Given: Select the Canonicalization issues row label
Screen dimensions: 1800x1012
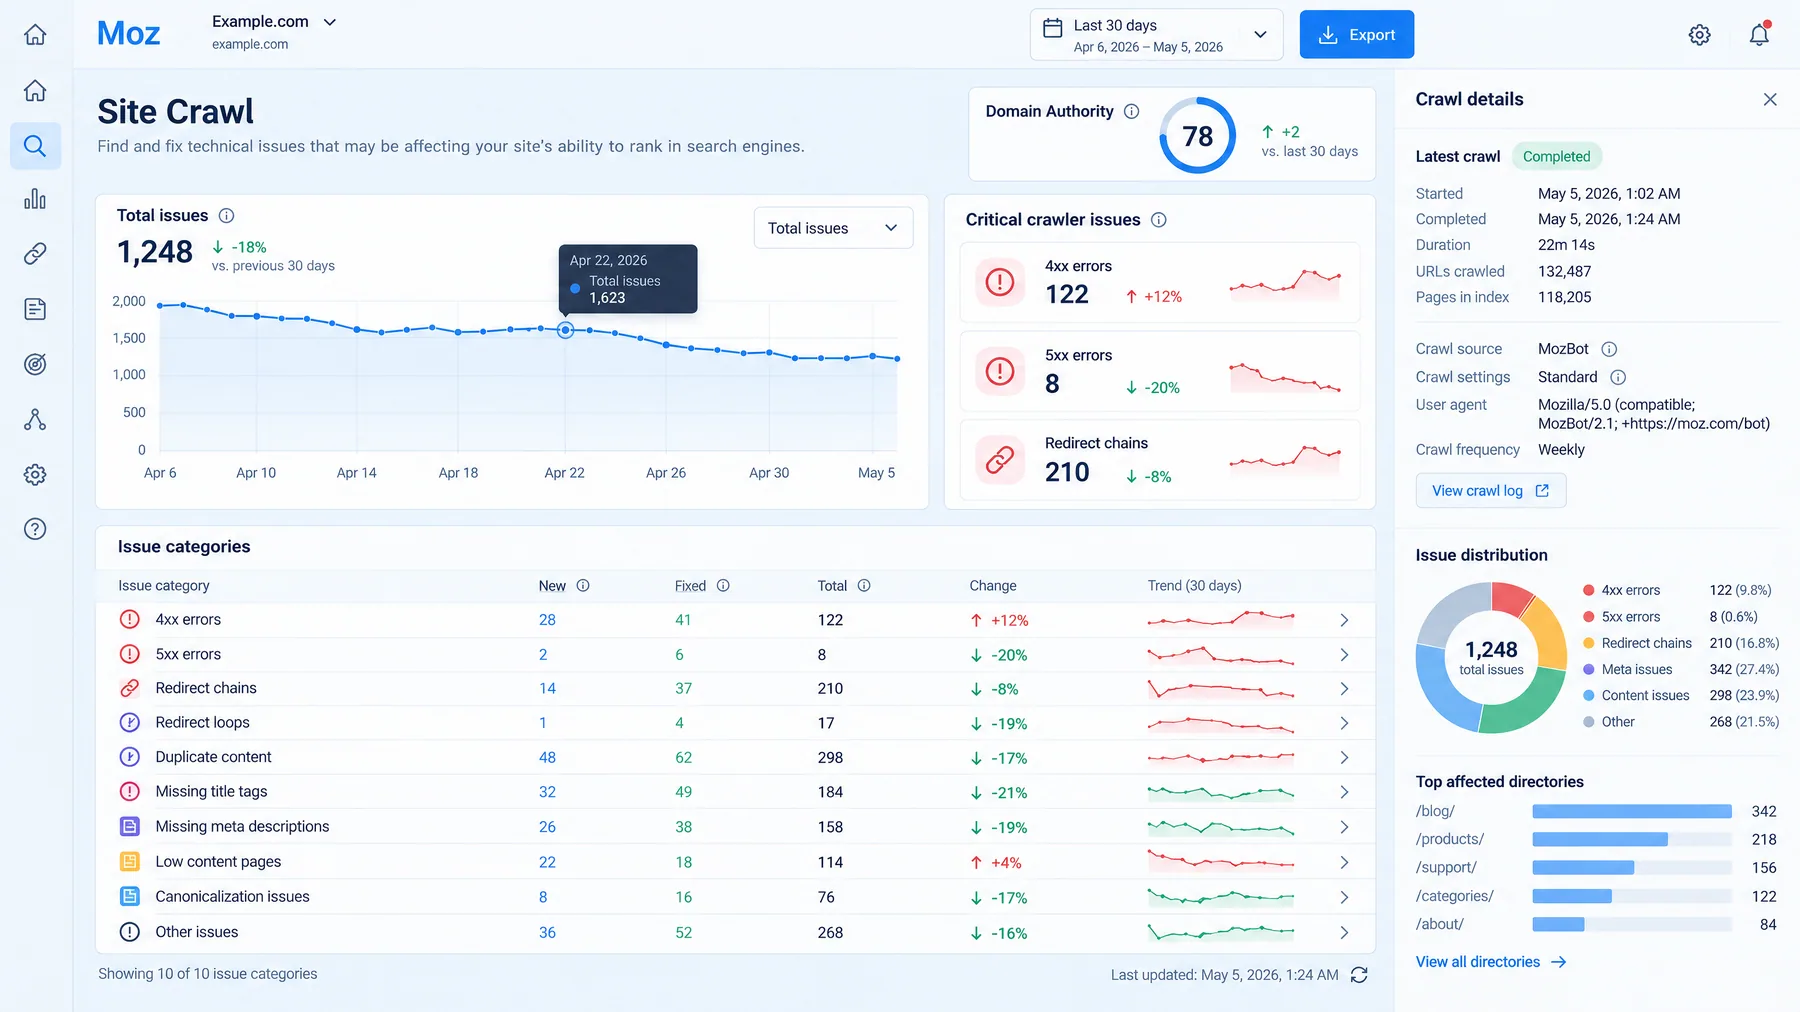Looking at the screenshot, I should (232, 897).
